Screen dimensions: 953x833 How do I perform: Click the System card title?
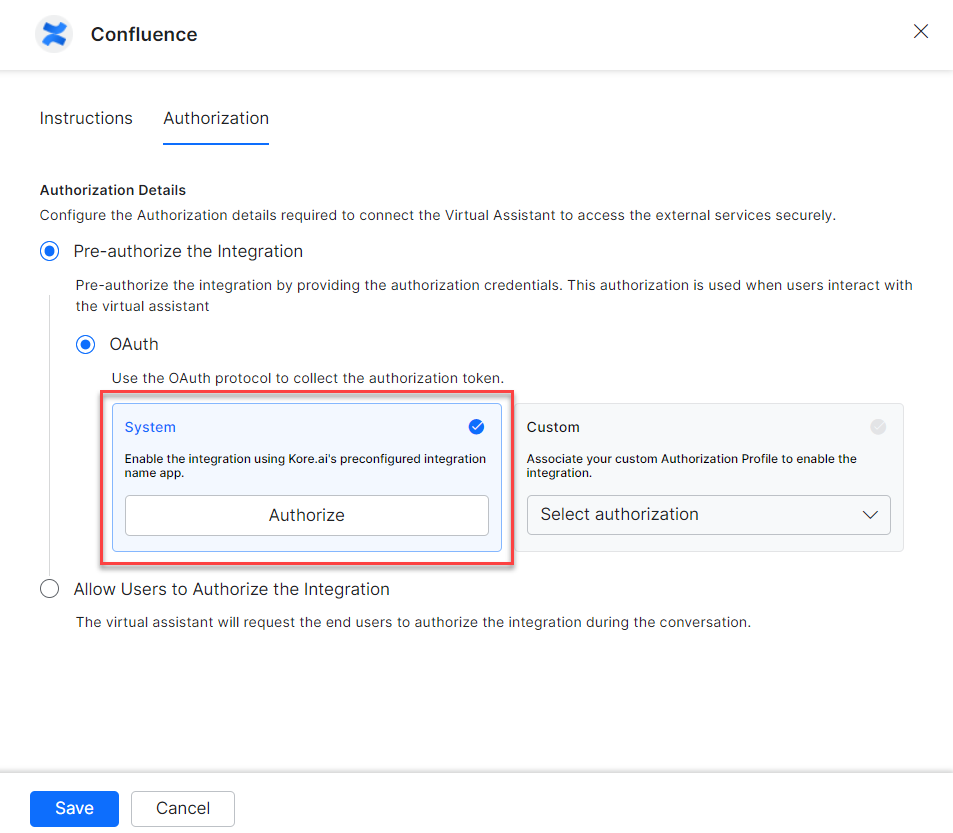(150, 427)
